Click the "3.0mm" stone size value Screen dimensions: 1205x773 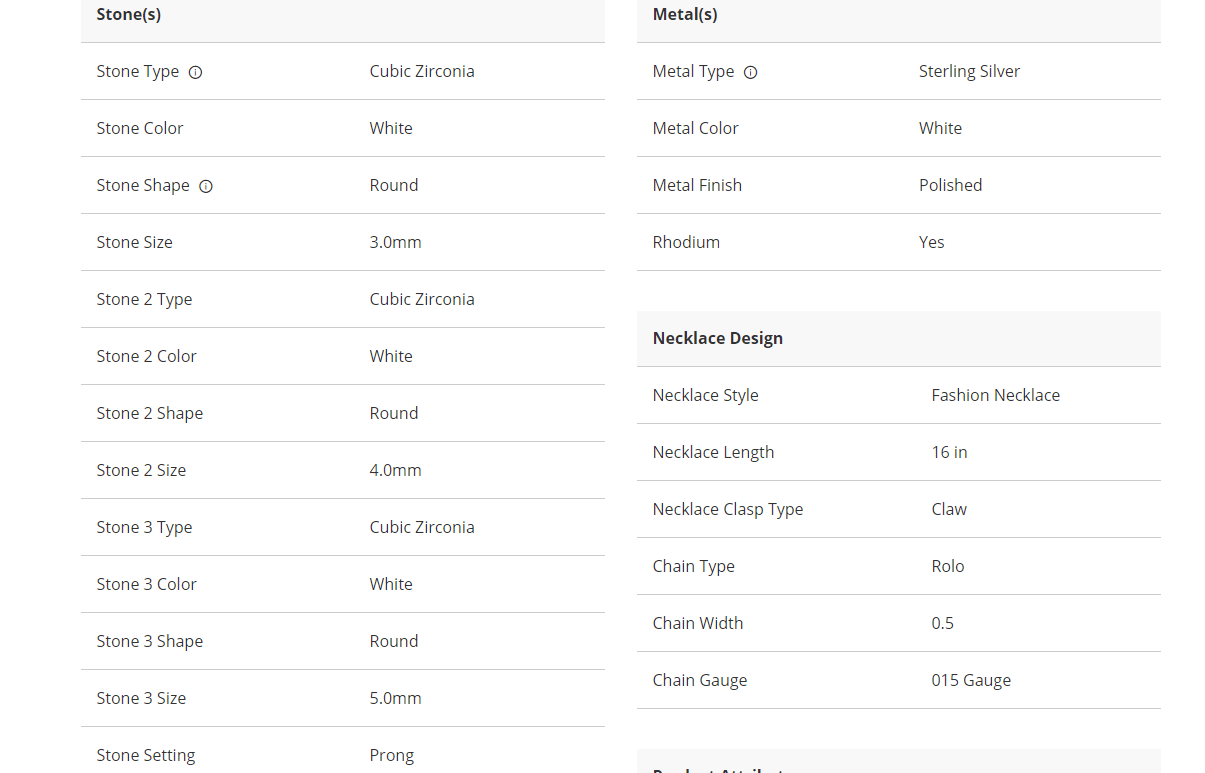coord(395,242)
